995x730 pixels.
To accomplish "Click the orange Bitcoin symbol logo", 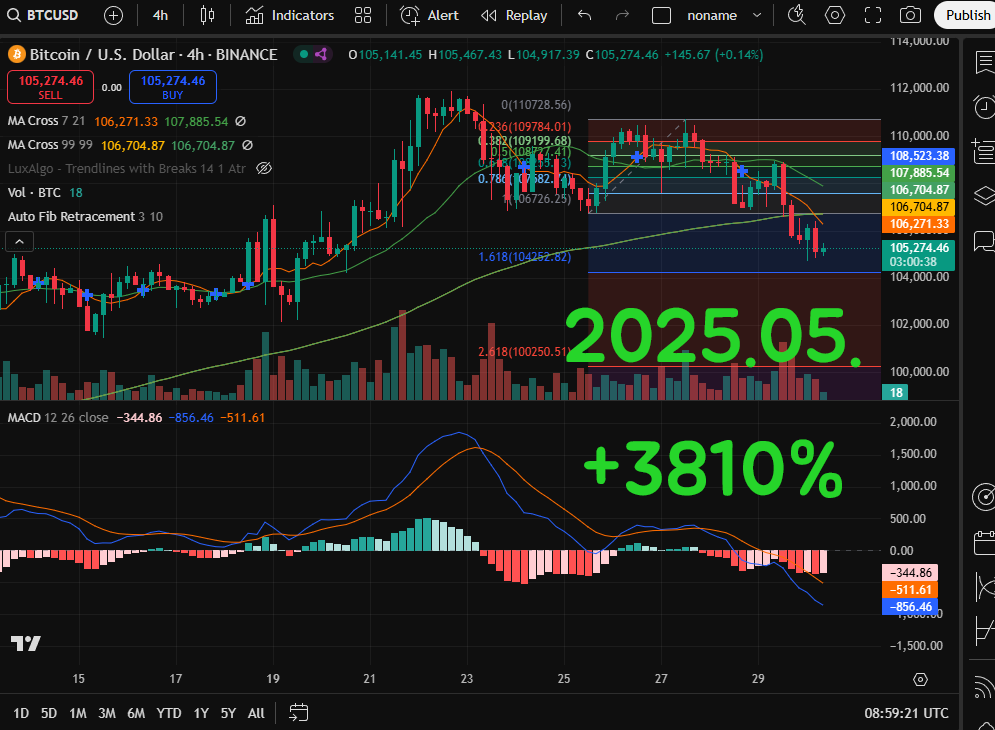I will click(16, 55).
